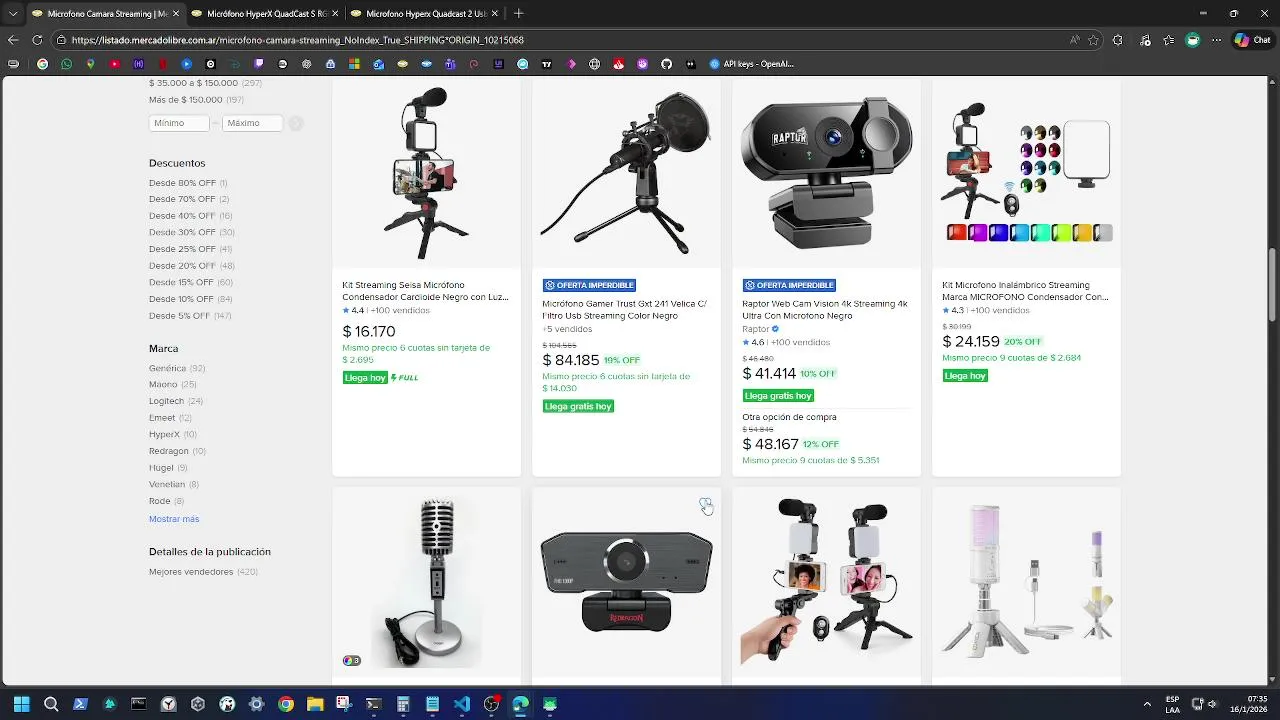
Task: Filter discounts Desde 80% OFF
Action: (188, 183)
